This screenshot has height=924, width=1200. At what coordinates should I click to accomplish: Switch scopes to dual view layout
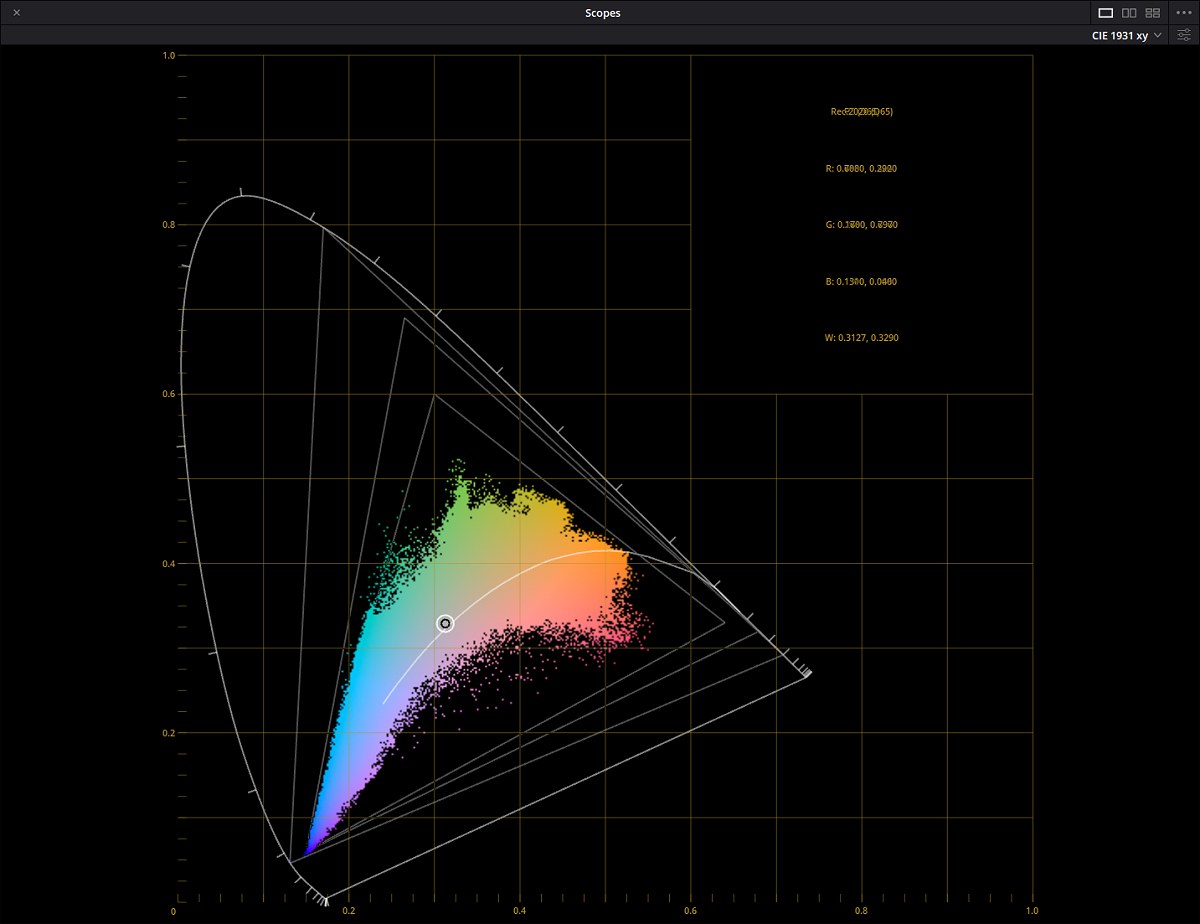(1129, 13)
